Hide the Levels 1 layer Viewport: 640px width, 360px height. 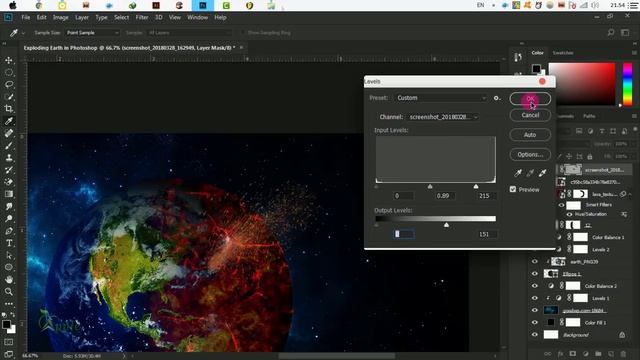coord(535,298)
